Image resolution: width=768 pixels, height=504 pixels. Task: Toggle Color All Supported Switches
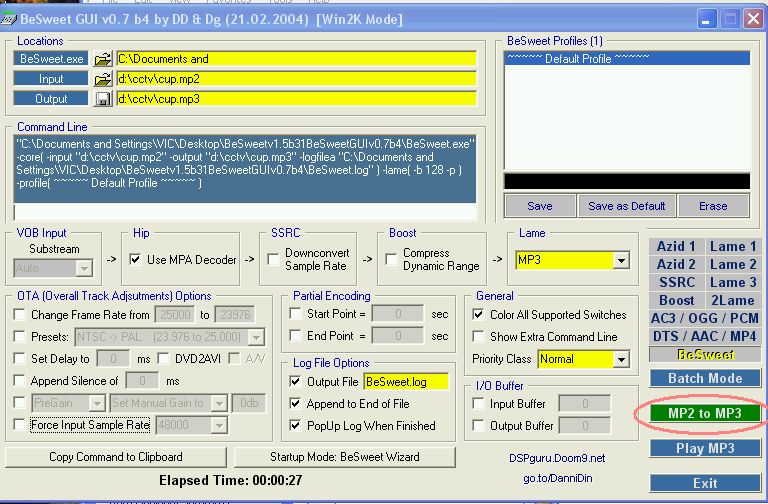click(x=479, y=314)
